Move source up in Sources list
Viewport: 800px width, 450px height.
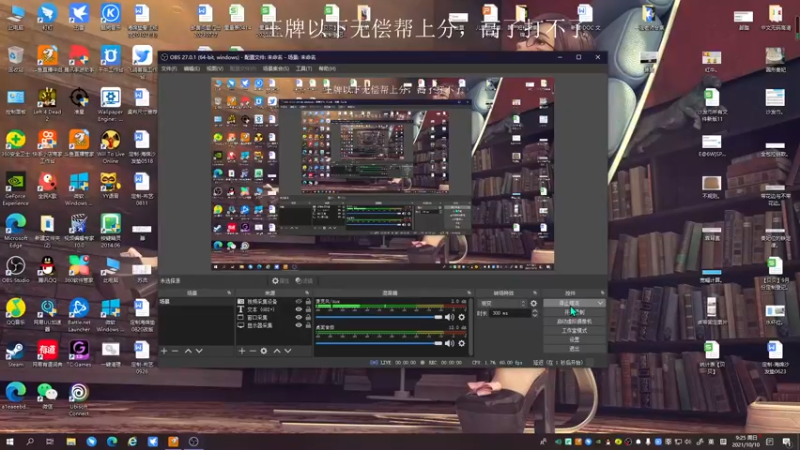tap(277, 351)
